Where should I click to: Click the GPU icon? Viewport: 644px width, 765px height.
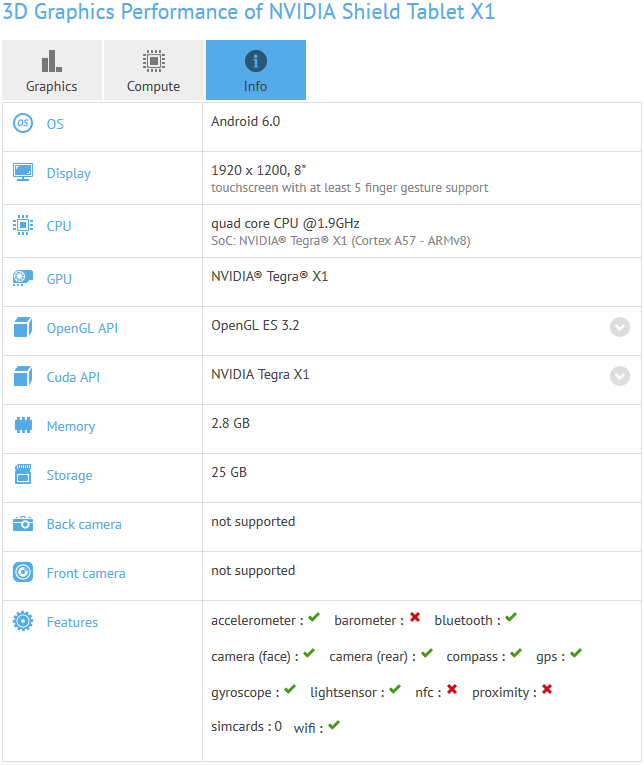tap(23, 279)
